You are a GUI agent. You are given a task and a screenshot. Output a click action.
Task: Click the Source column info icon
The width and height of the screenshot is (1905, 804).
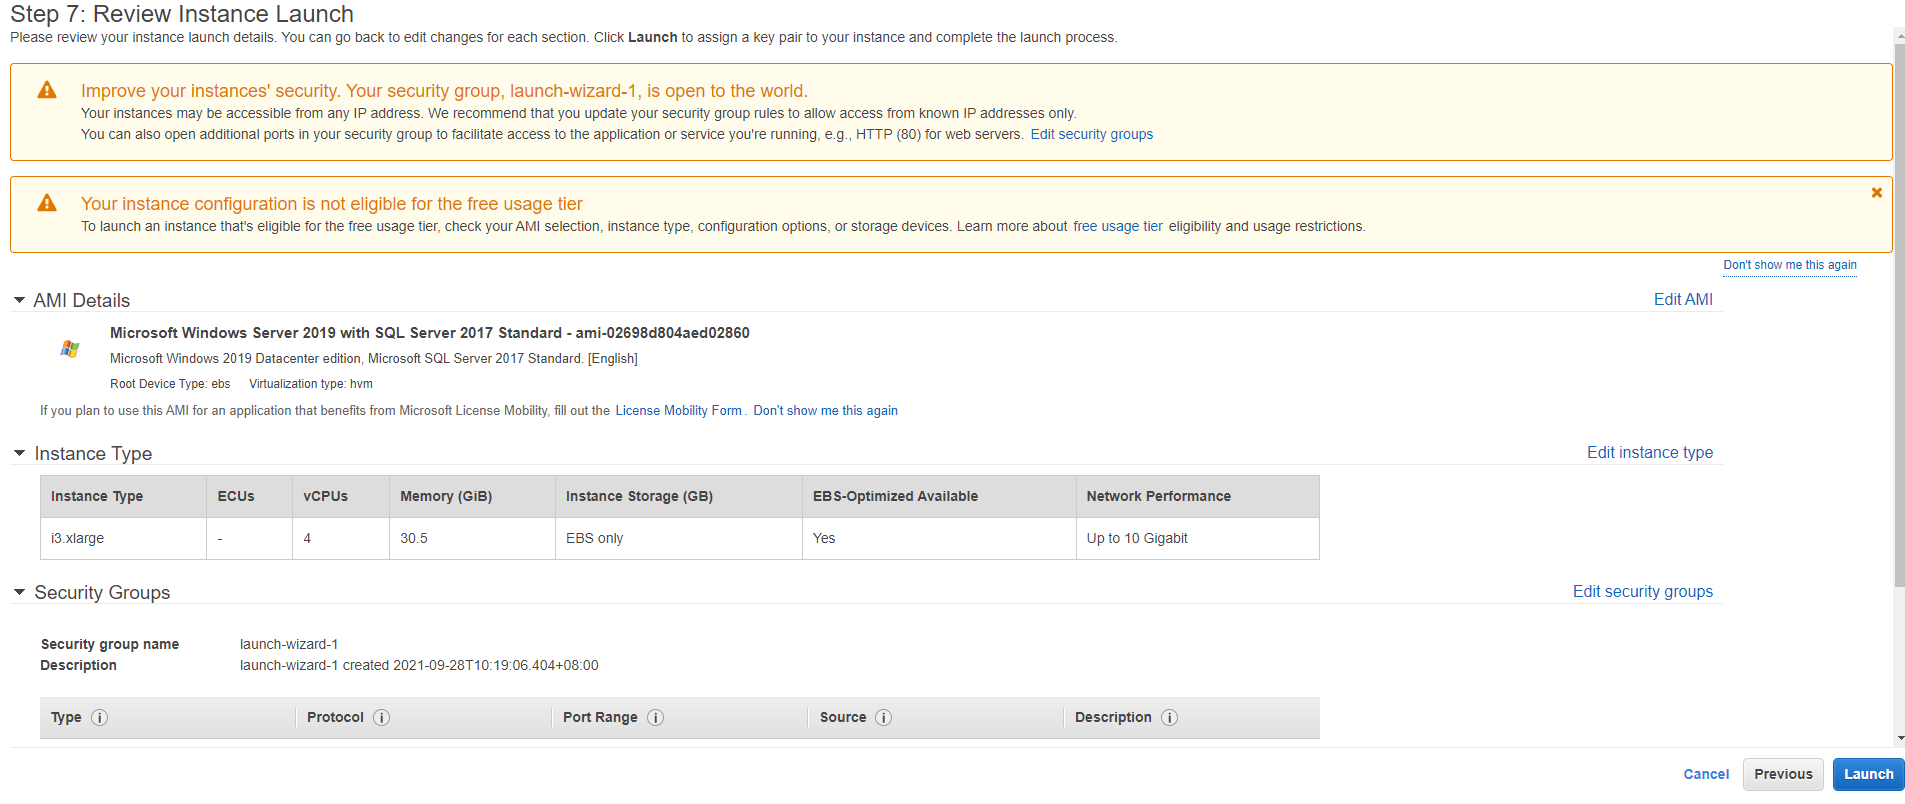883,717
